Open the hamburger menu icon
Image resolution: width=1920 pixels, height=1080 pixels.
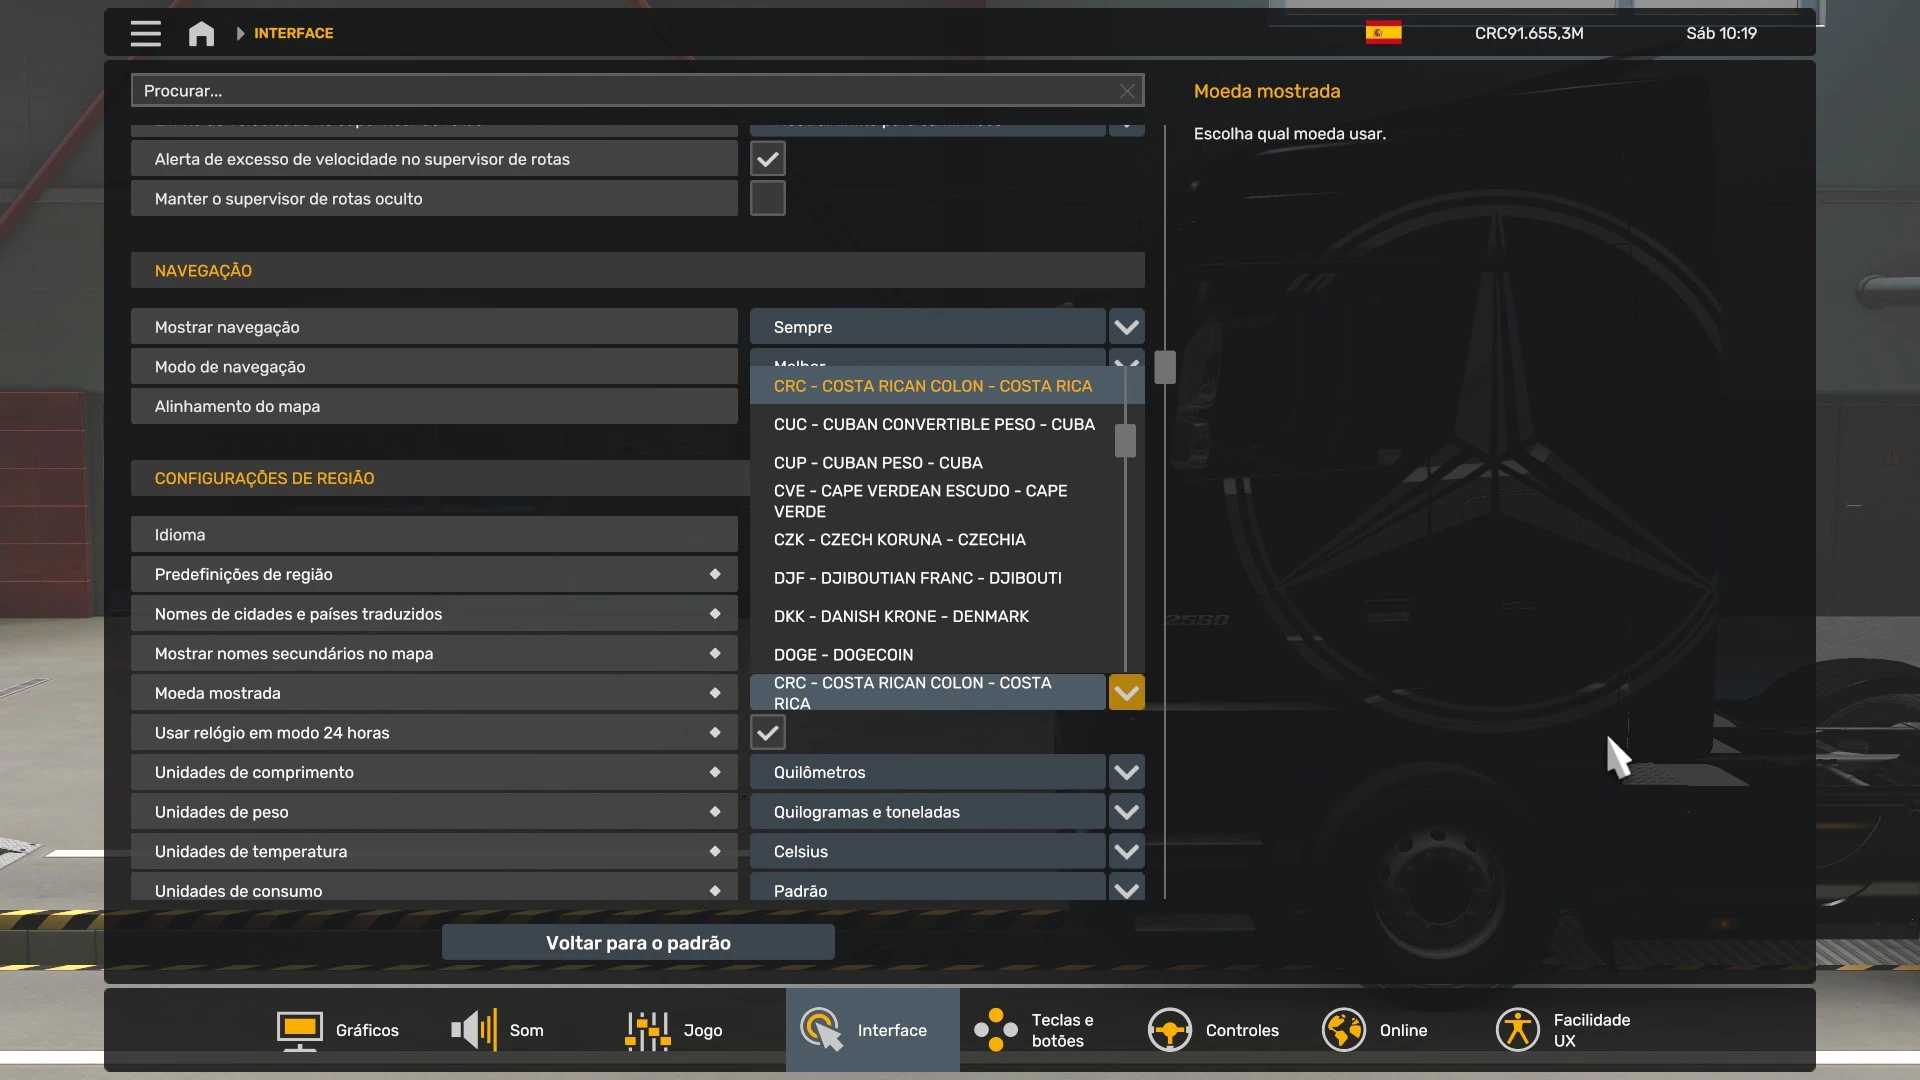point(145,33)
